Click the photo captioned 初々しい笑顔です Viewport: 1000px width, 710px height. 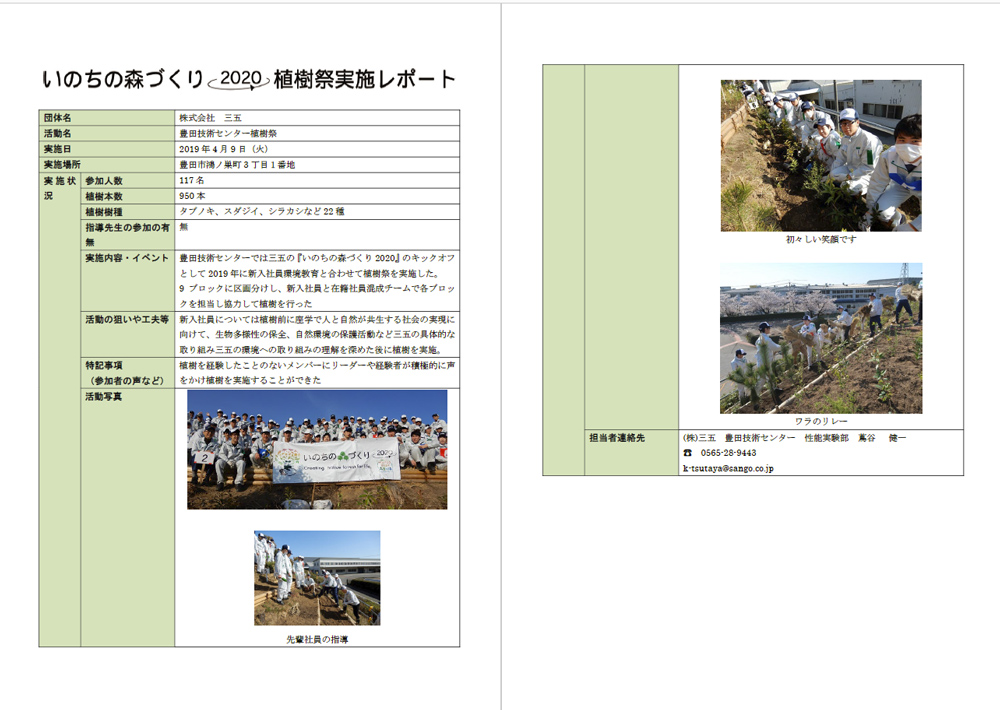click(821, 156)
